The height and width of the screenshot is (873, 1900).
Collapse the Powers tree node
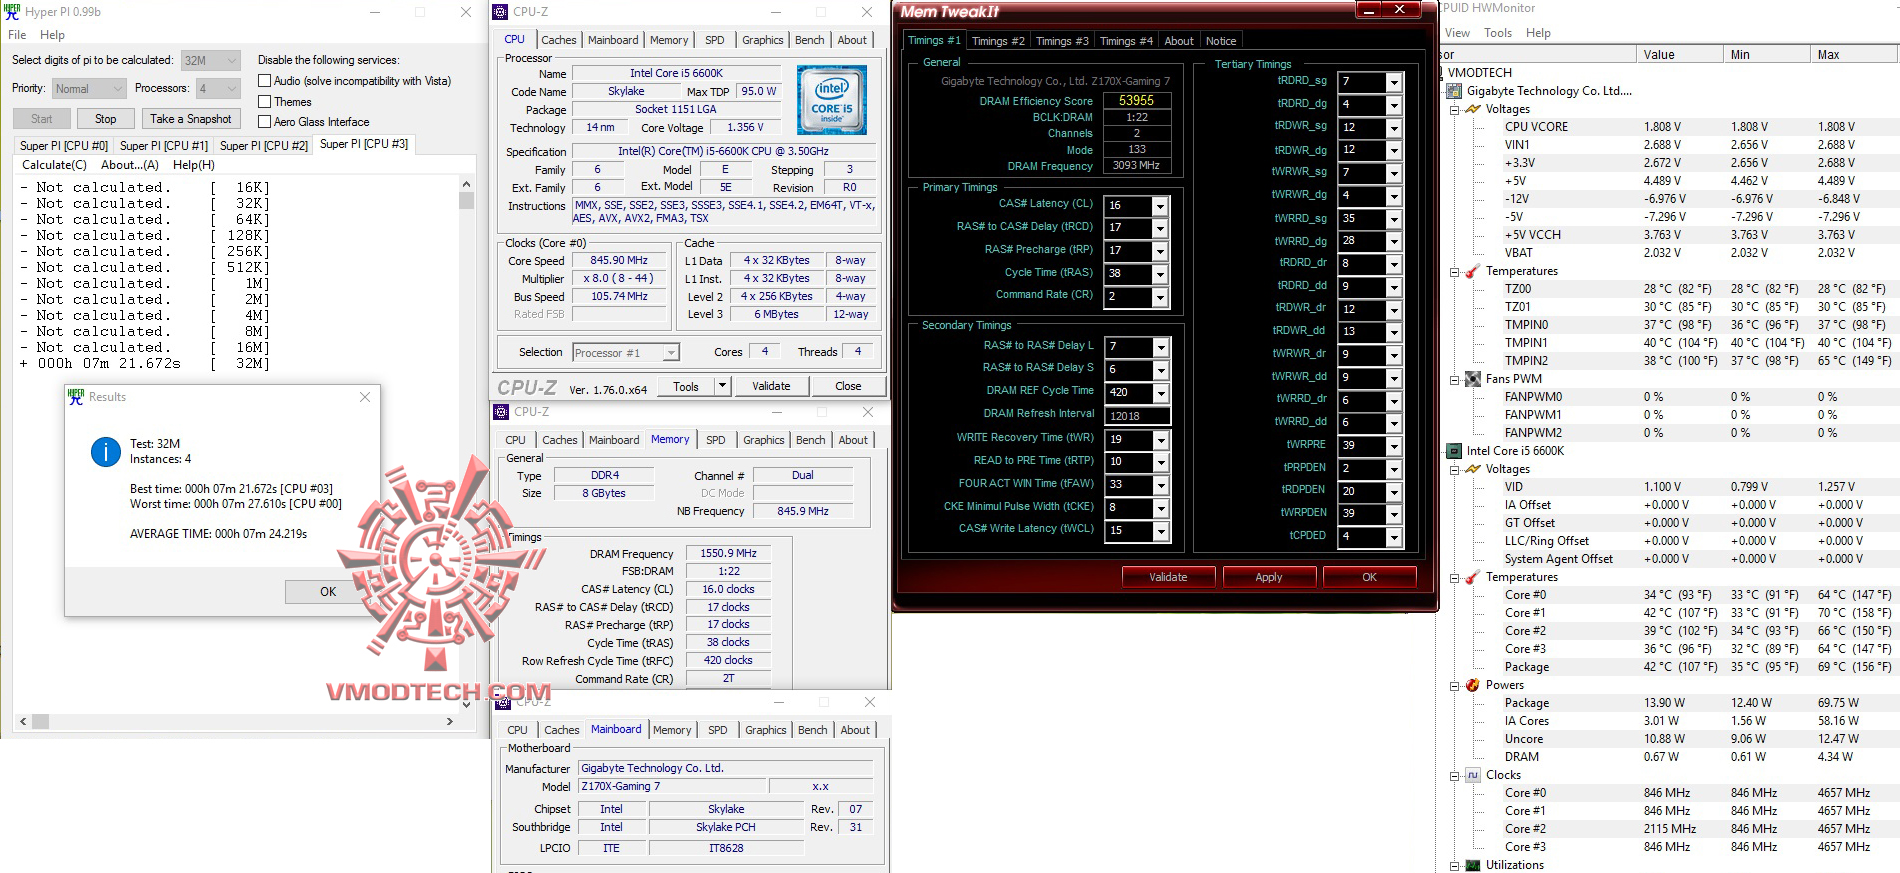point(1455,686)
